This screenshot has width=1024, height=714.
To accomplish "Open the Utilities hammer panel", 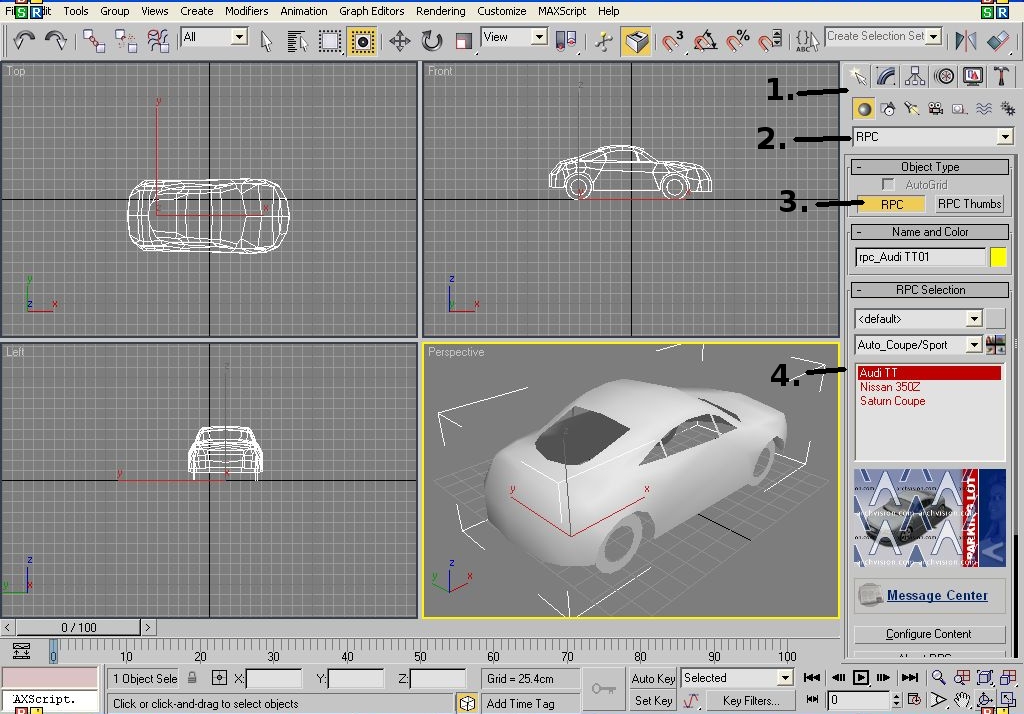I will [x=1001, y=76].
